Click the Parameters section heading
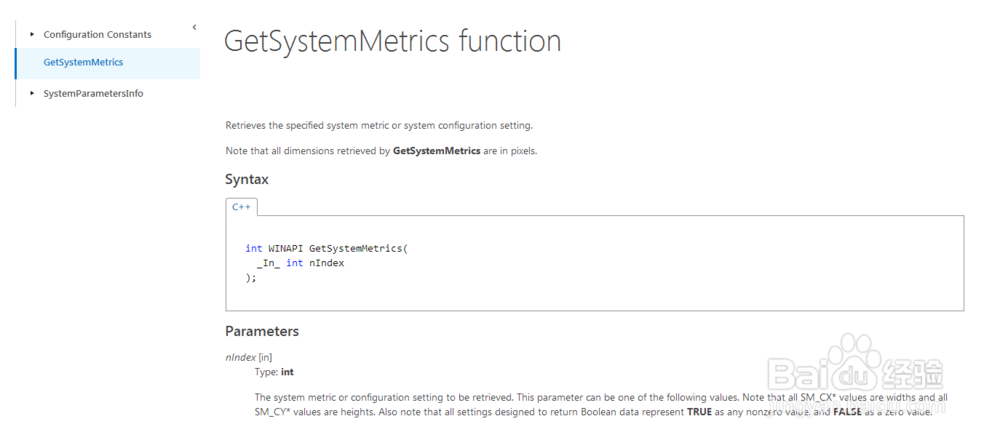Image resolution: width=1000 pixels, height=440 pixels. [x=262, y=332]
